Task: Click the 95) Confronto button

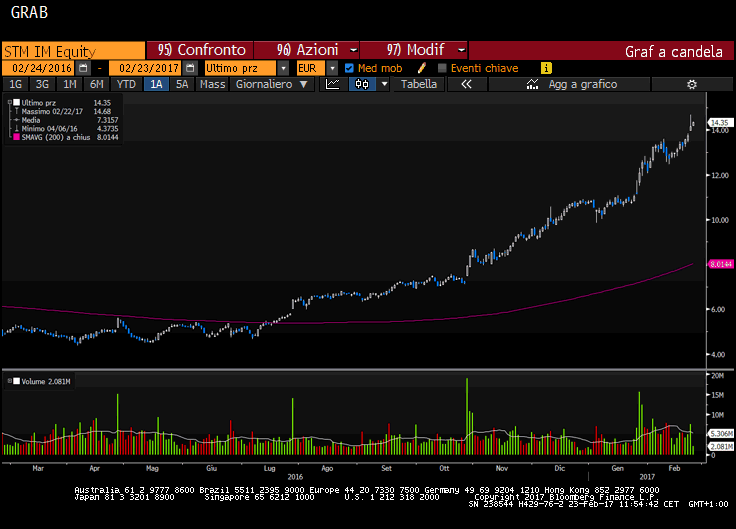Action: pyautogui.click(x=200, y=50)
